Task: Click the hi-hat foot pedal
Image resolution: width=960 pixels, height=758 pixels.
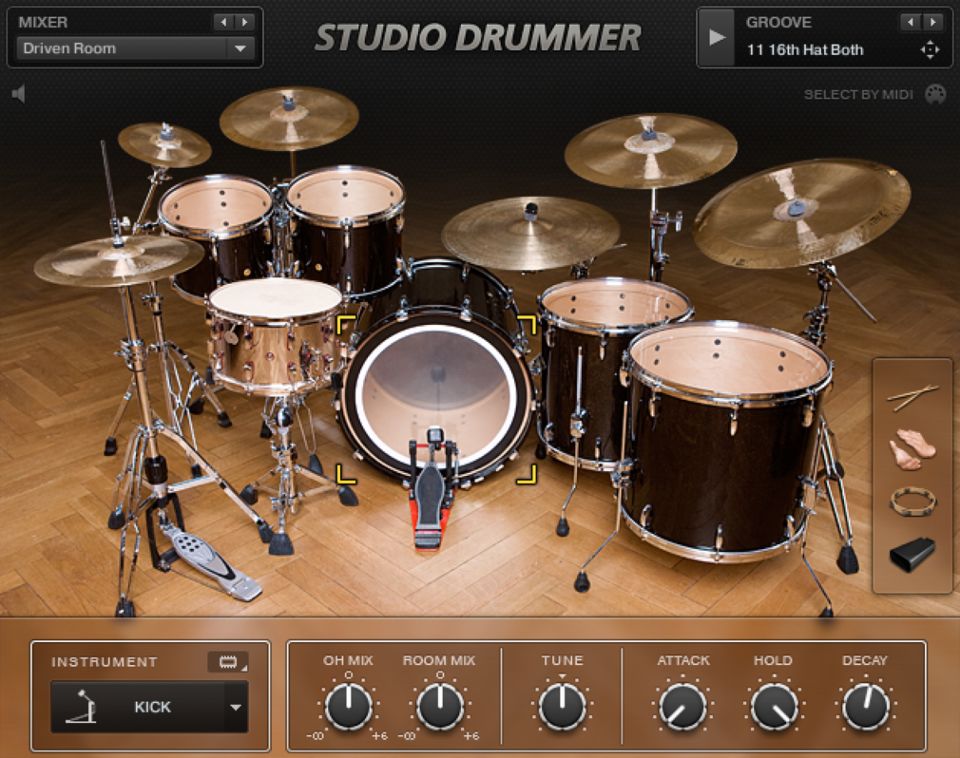Action: [x=204, y=560]
